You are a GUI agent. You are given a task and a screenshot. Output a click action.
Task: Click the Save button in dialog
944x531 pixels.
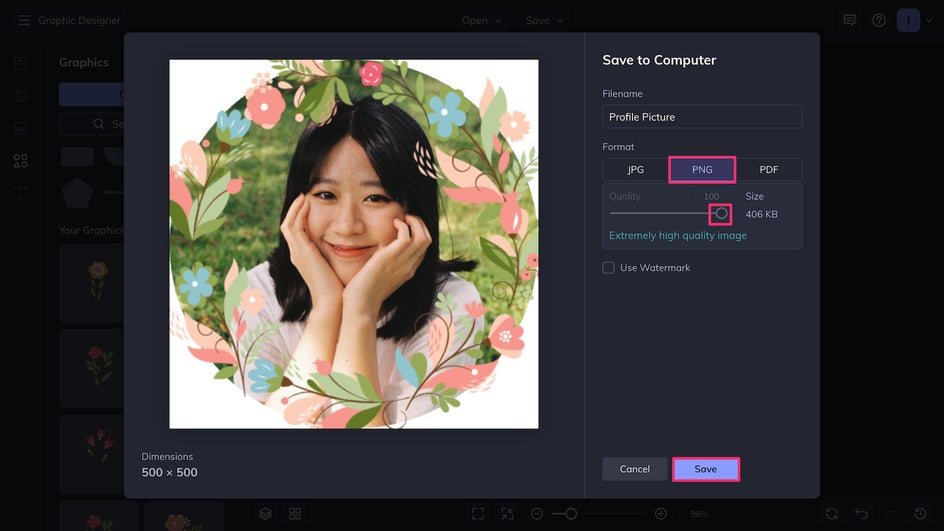(x=706, y=469)
